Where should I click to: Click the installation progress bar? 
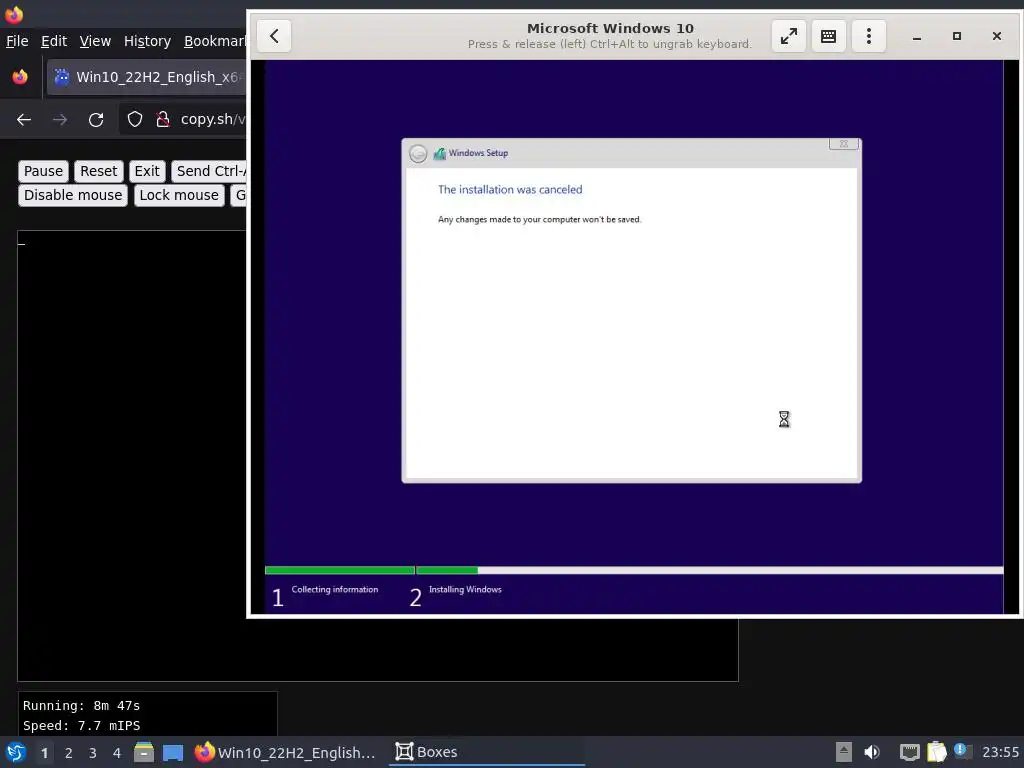[633, 570]
